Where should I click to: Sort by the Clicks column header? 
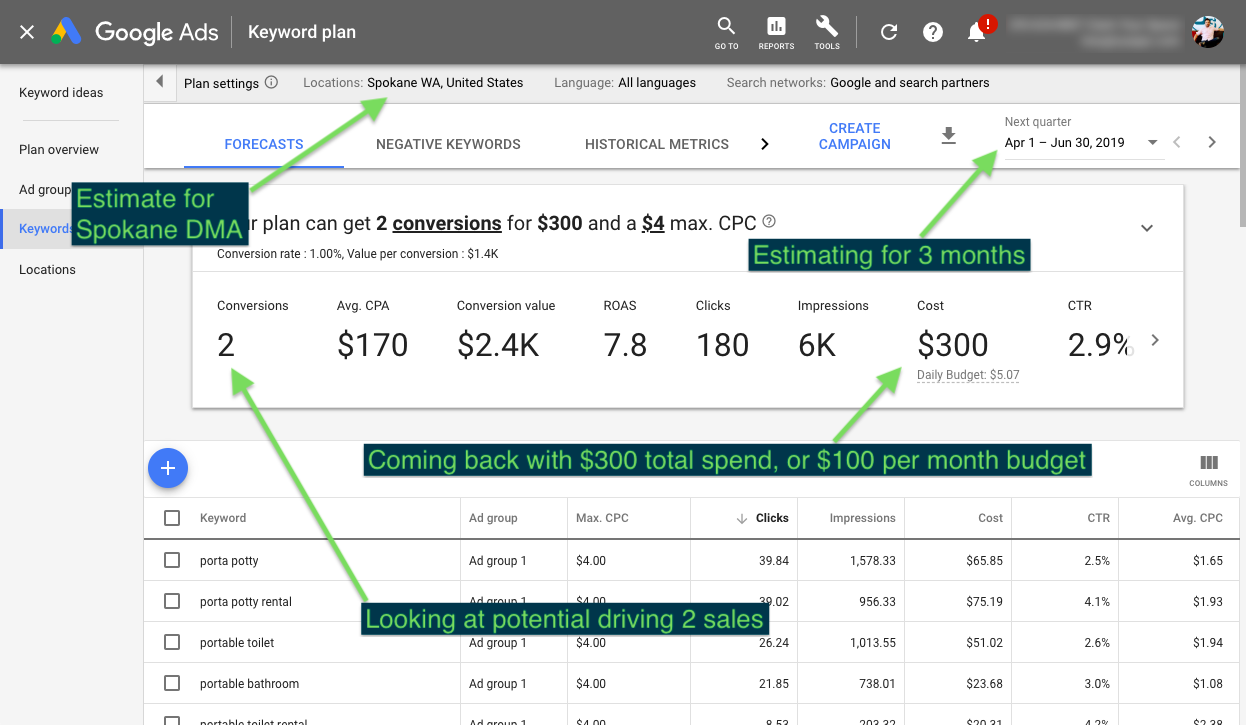772,518
